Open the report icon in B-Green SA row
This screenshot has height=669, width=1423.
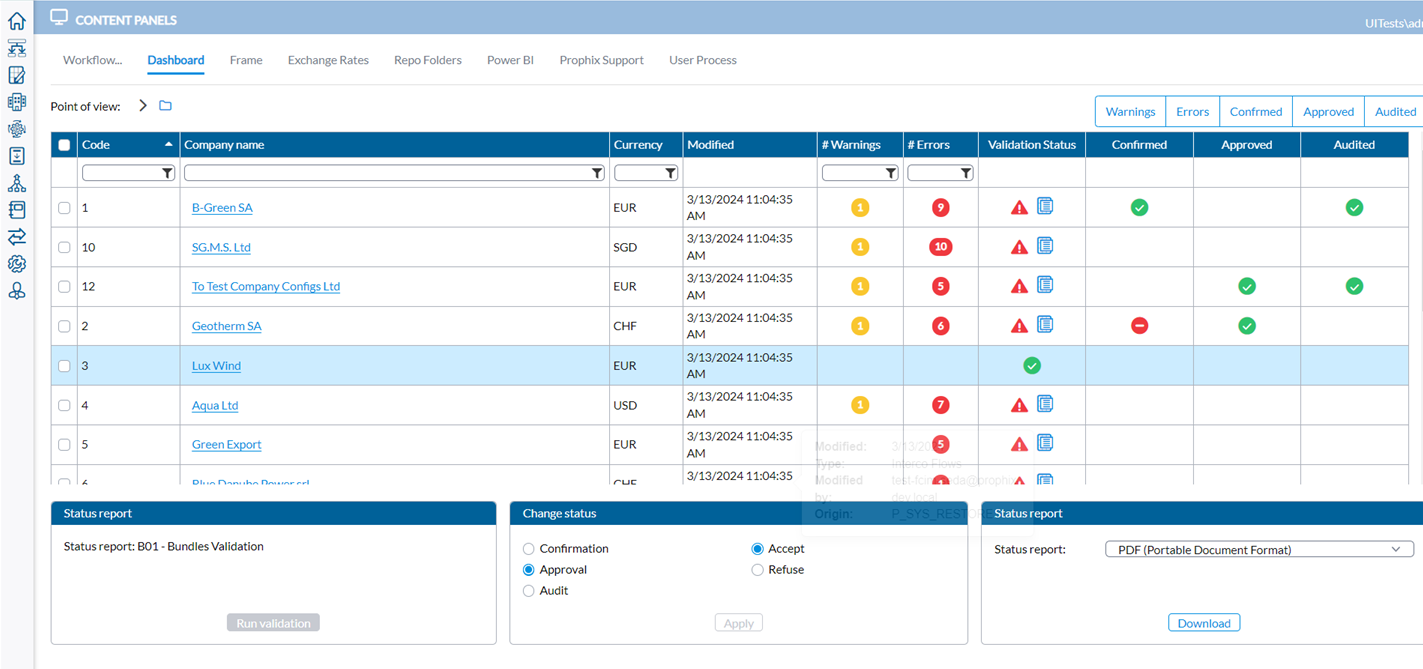click(1045, 206)
